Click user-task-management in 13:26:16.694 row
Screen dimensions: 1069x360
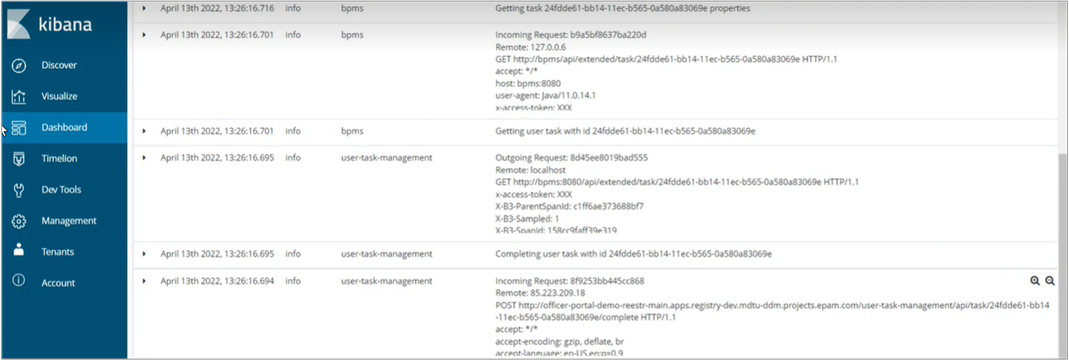coord(387,280)
